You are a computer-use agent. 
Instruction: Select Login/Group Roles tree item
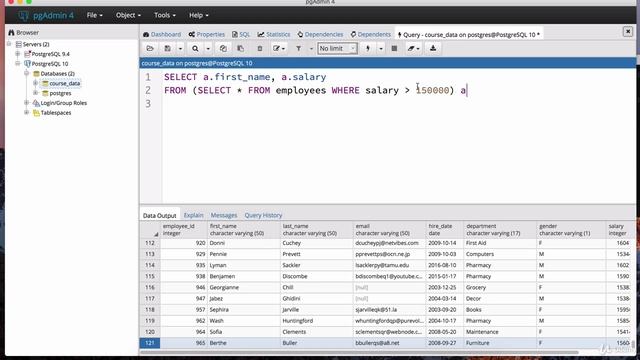coord(64,103)
